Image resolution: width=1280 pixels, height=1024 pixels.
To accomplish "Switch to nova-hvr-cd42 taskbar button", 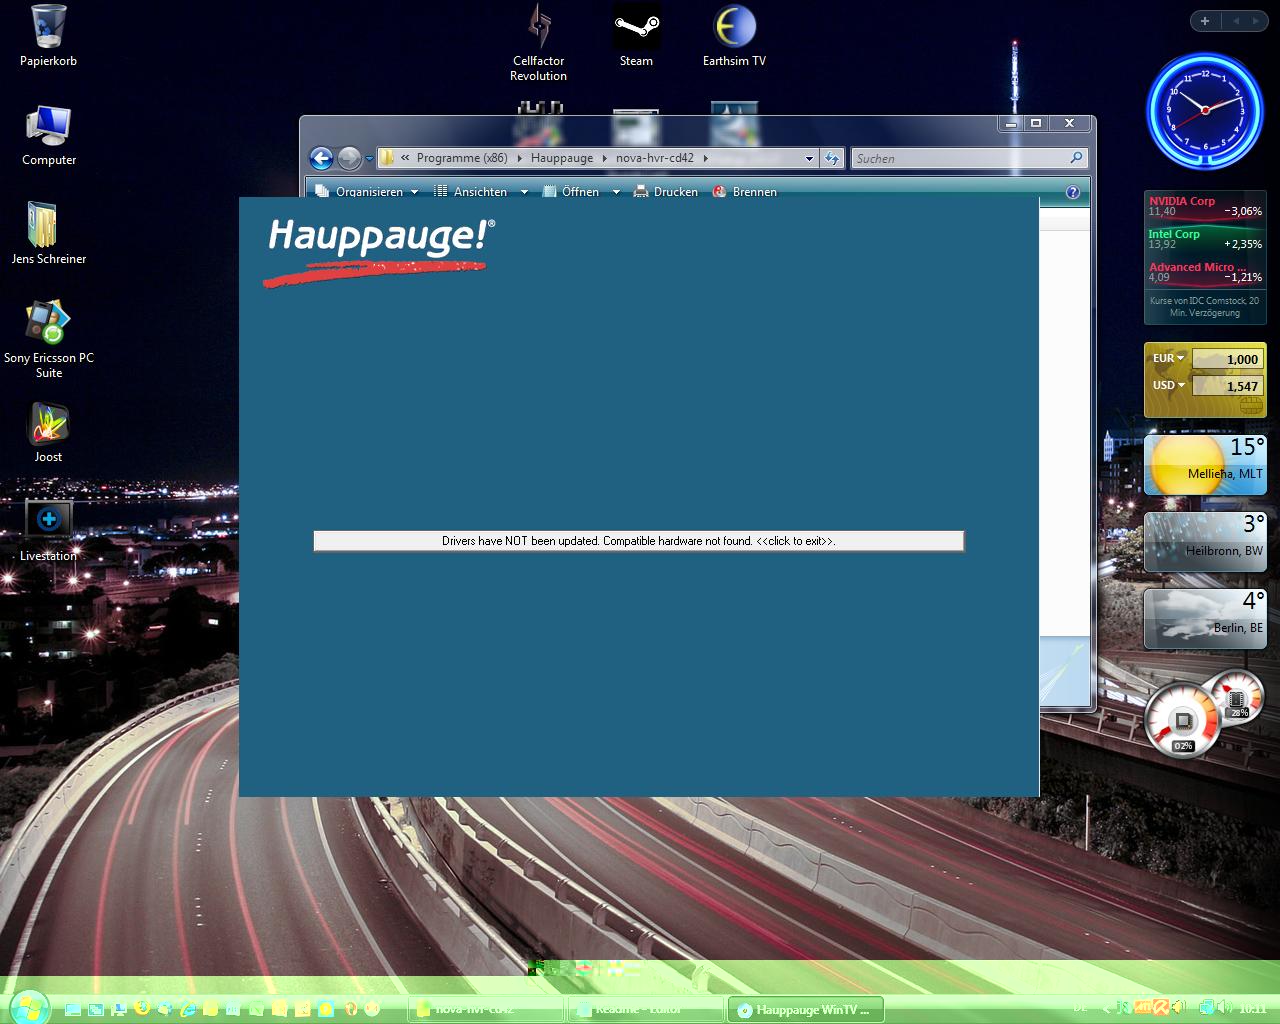I will tap(485, 1009).
